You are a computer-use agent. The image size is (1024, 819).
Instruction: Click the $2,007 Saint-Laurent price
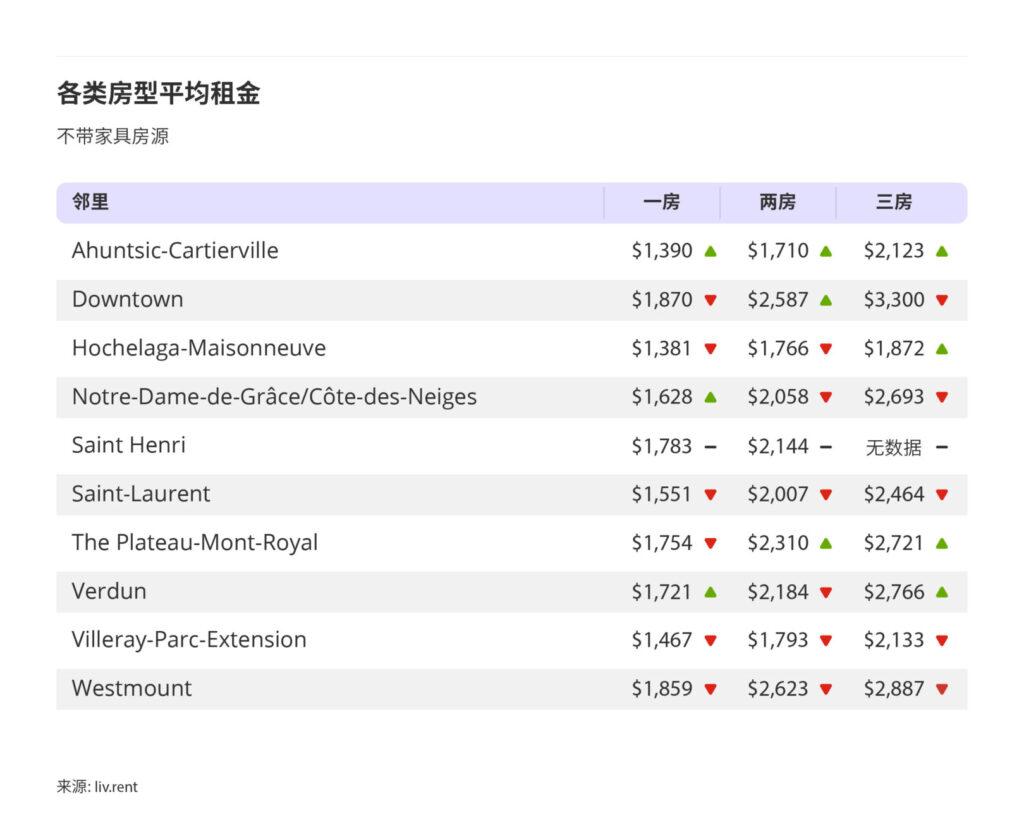tap(778, 494)
